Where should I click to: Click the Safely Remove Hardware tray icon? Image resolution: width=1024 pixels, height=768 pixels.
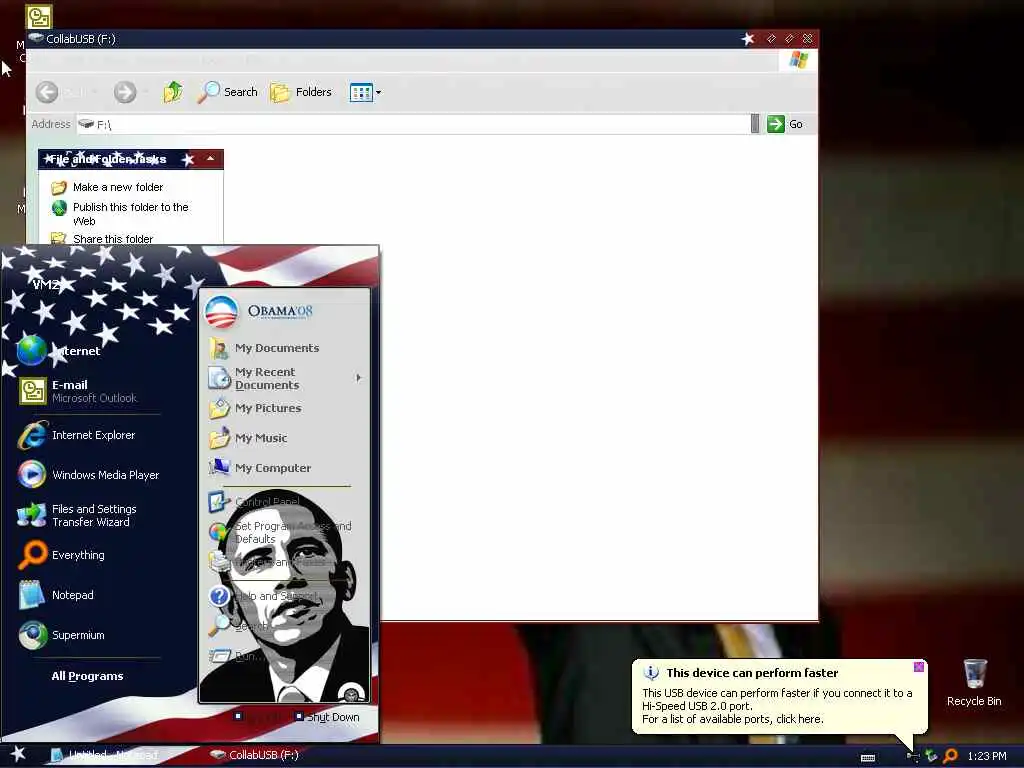pos(931,756)
